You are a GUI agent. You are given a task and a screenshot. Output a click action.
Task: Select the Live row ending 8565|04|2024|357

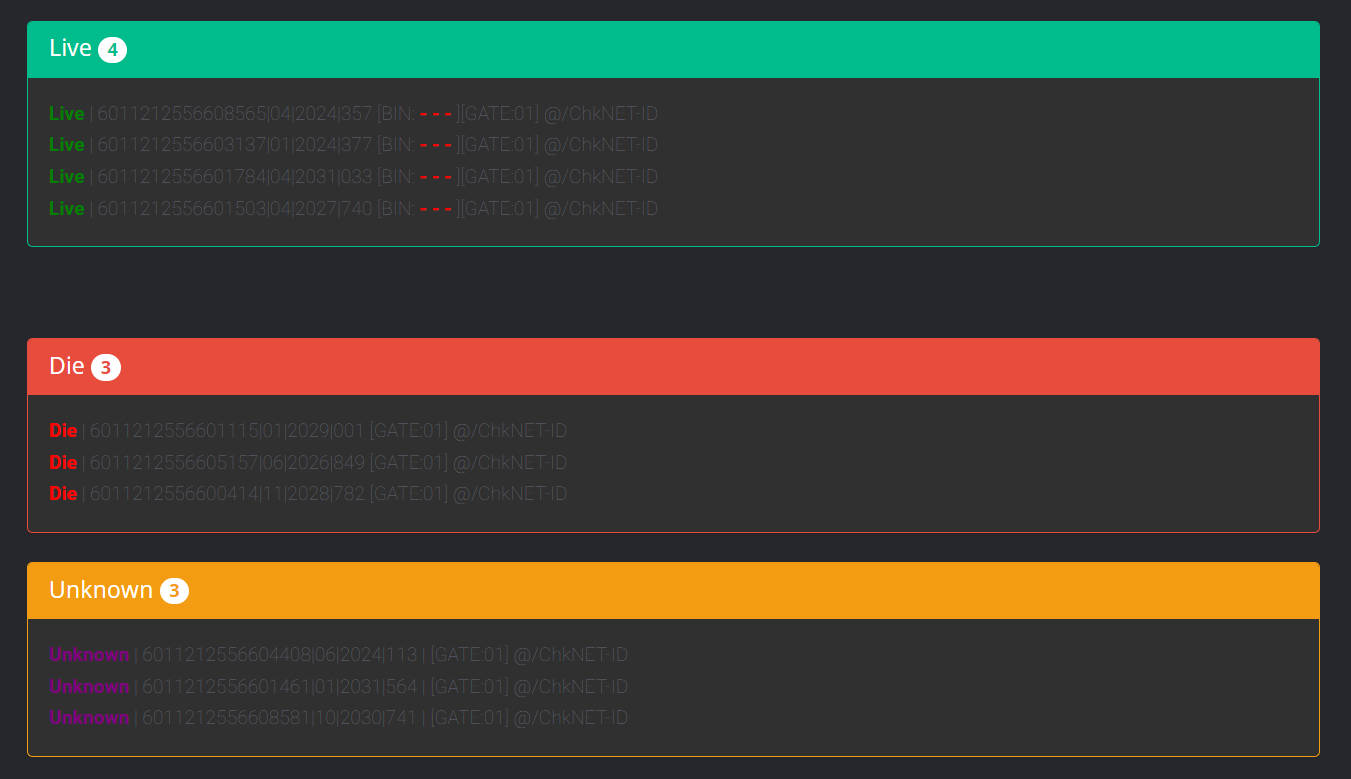pos(354,114)
